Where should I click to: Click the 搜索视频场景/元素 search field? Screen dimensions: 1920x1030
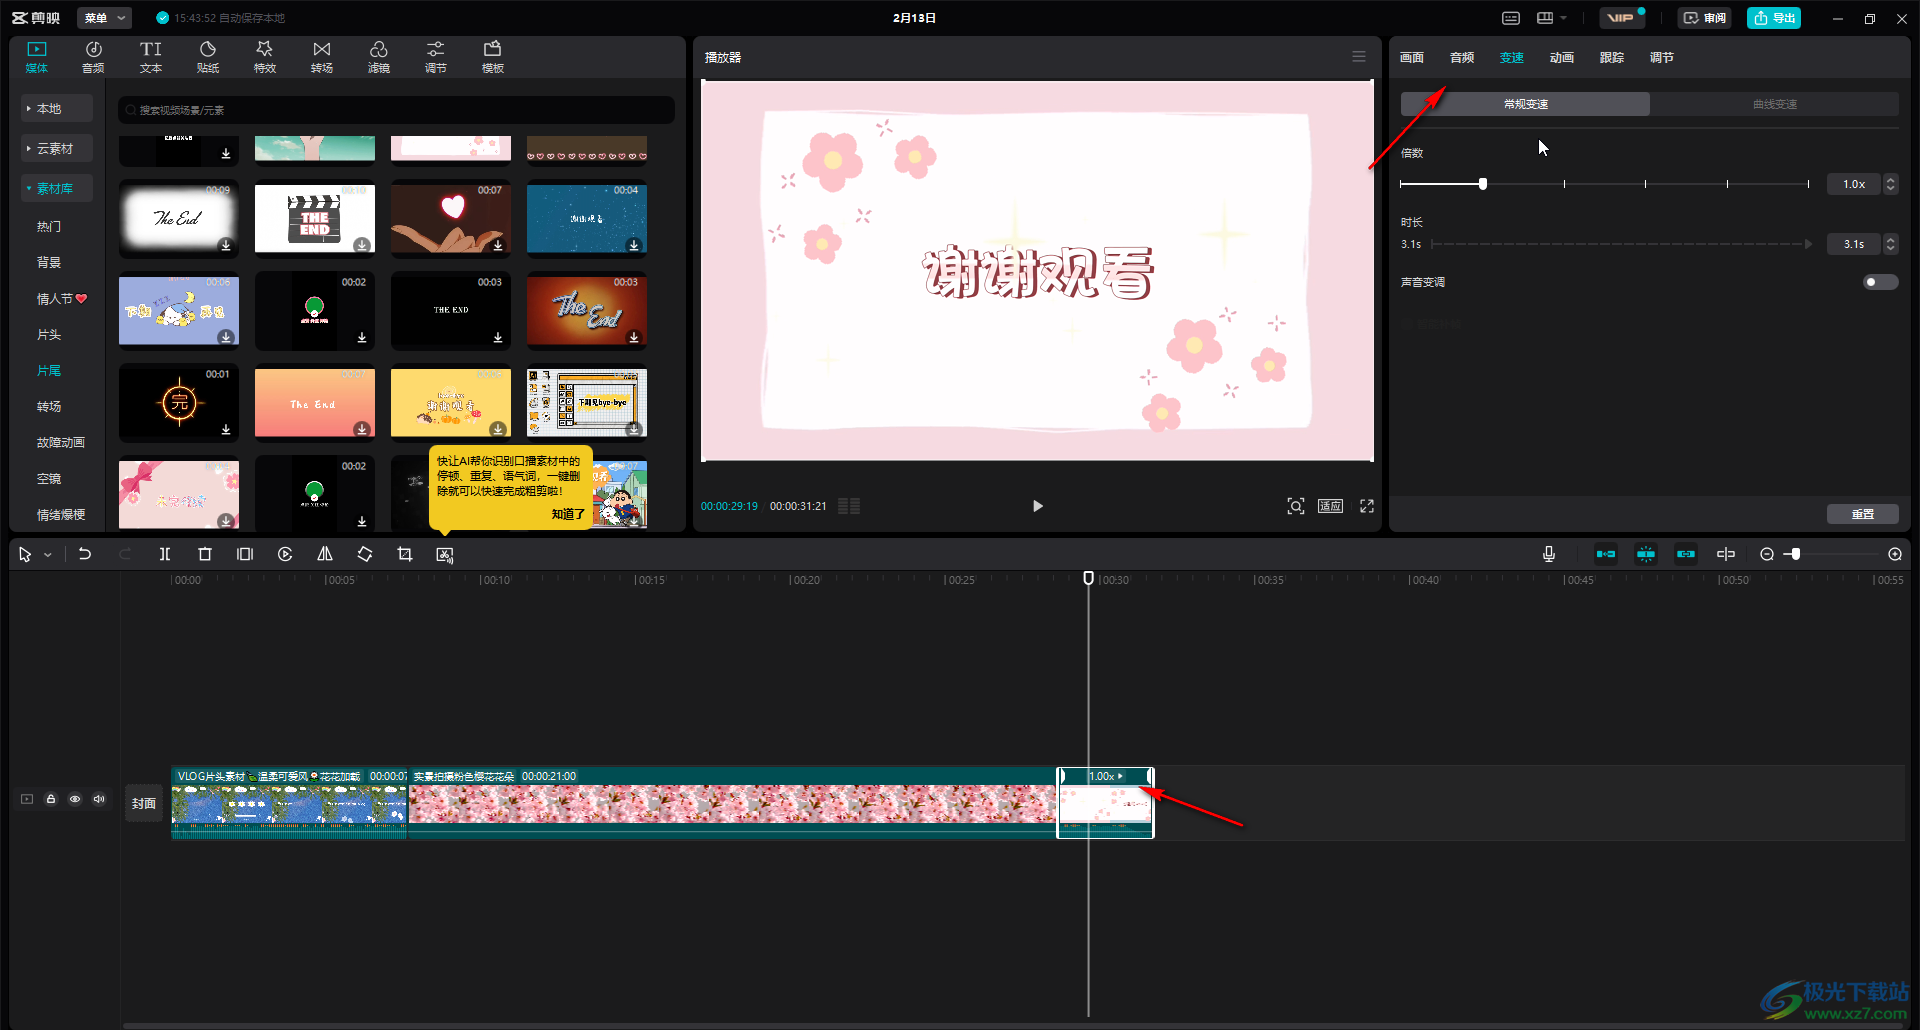coord(396,110)
